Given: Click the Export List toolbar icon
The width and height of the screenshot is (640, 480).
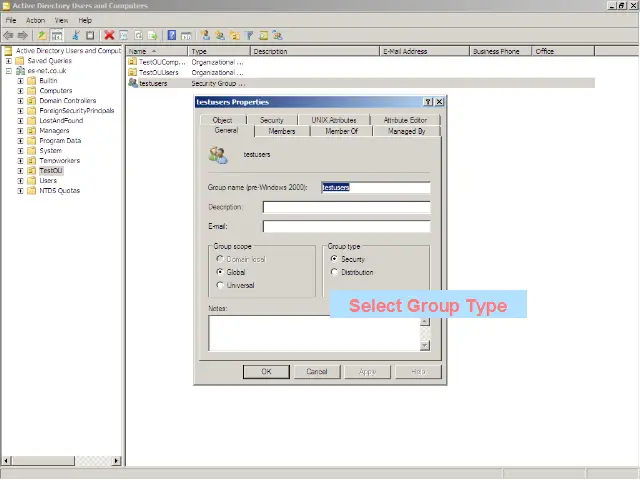Looking at the screenshot, I should tap(153, 36).
